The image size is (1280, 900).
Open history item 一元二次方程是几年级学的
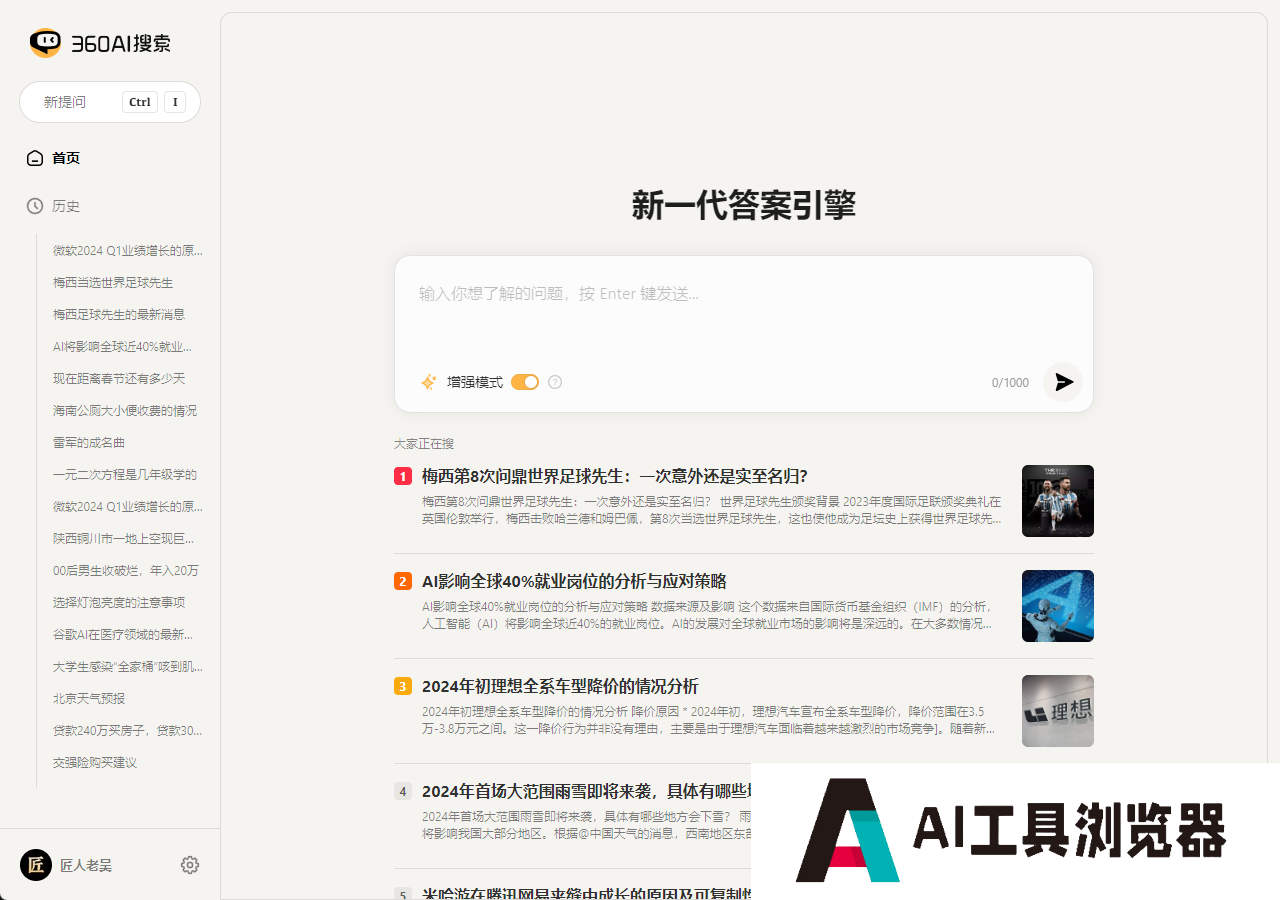point(125,475)
